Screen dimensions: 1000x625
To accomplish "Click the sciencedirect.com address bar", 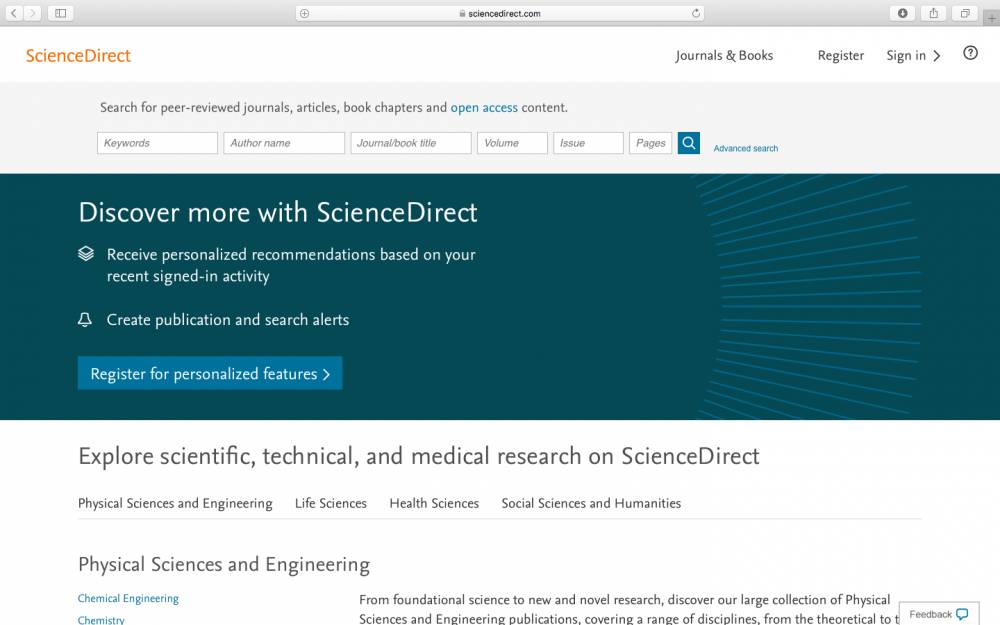I will (x=500, y=13).
